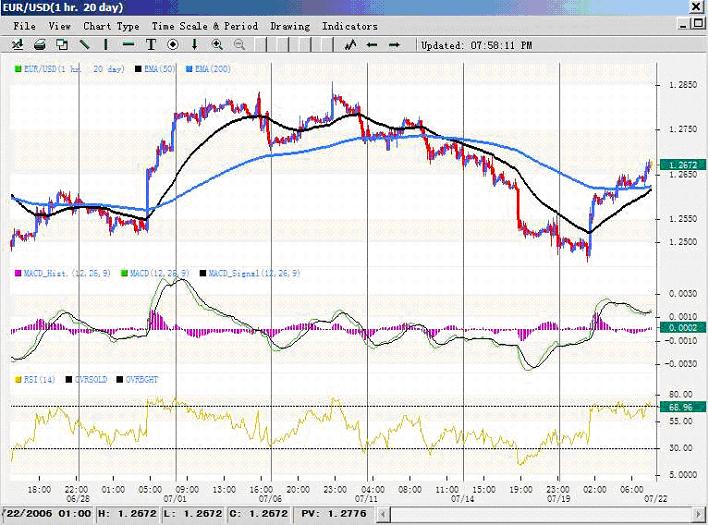708x525 pixels.
Task: Open the View menu
Action: tap(60, 26)
